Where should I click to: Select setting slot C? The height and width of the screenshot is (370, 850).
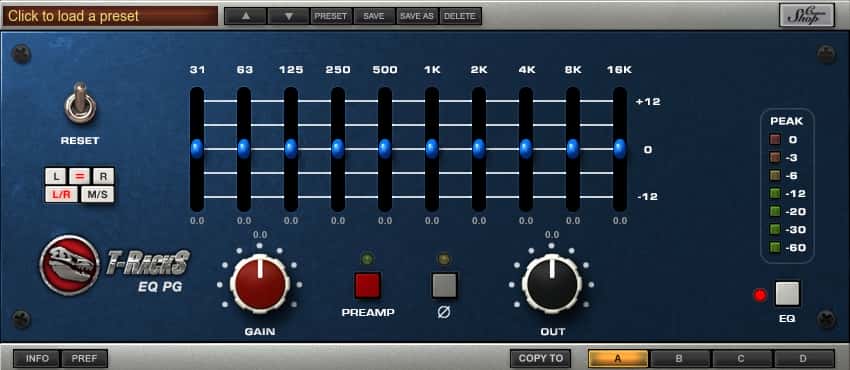coord(742,358)
